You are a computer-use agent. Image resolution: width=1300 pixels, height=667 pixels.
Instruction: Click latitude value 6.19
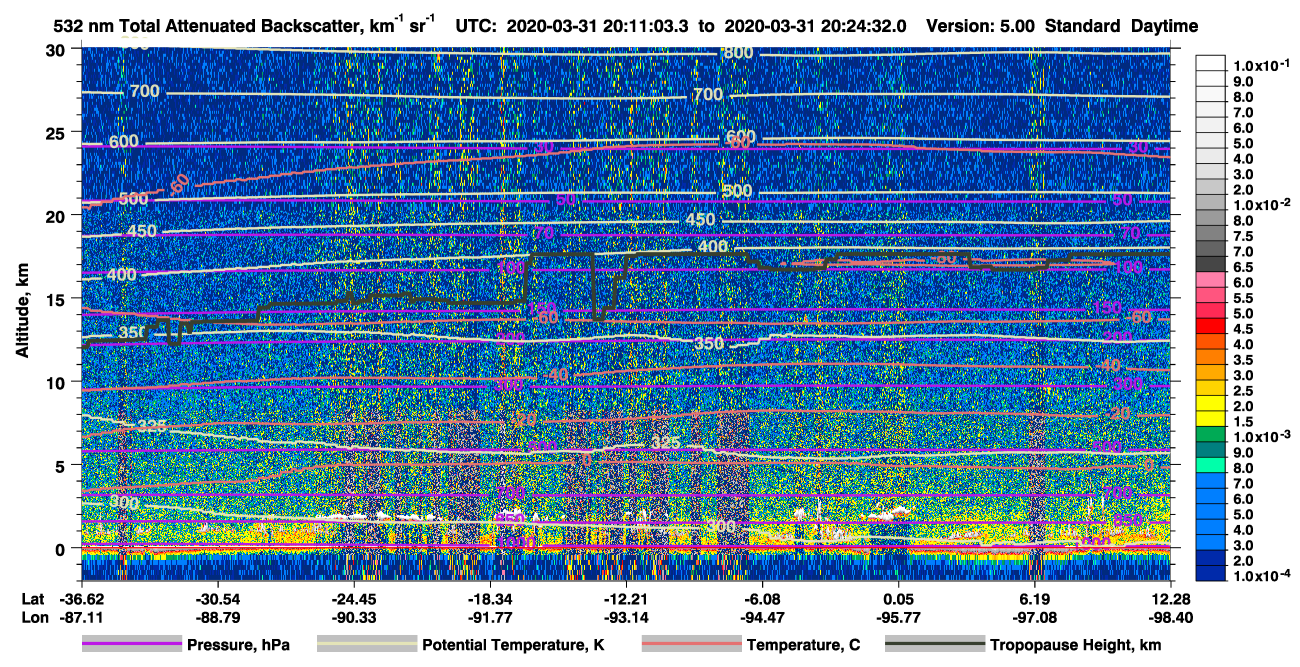1035,598
